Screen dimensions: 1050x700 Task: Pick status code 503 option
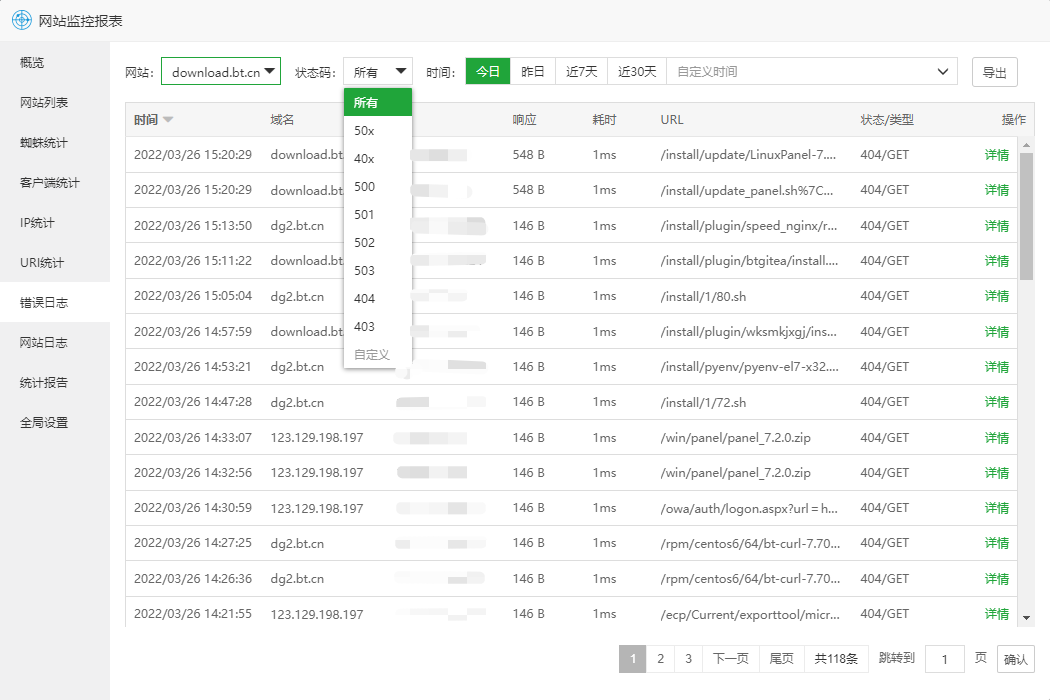point(378,271)
